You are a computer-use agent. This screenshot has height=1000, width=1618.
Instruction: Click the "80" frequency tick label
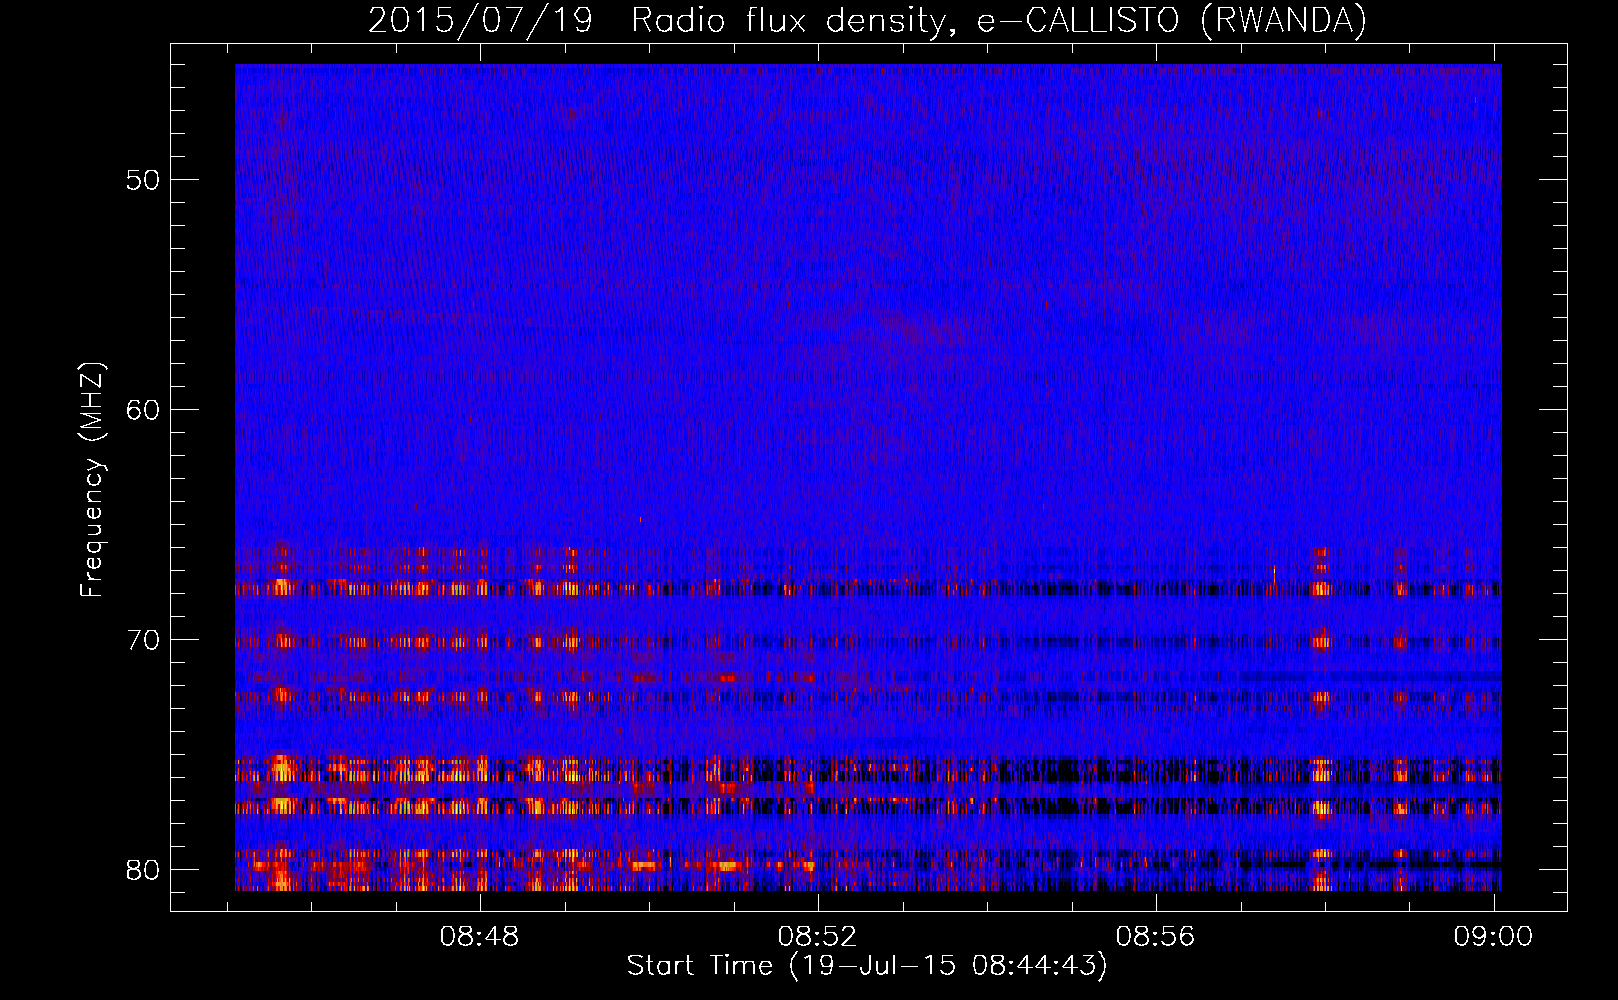[143, 870]
